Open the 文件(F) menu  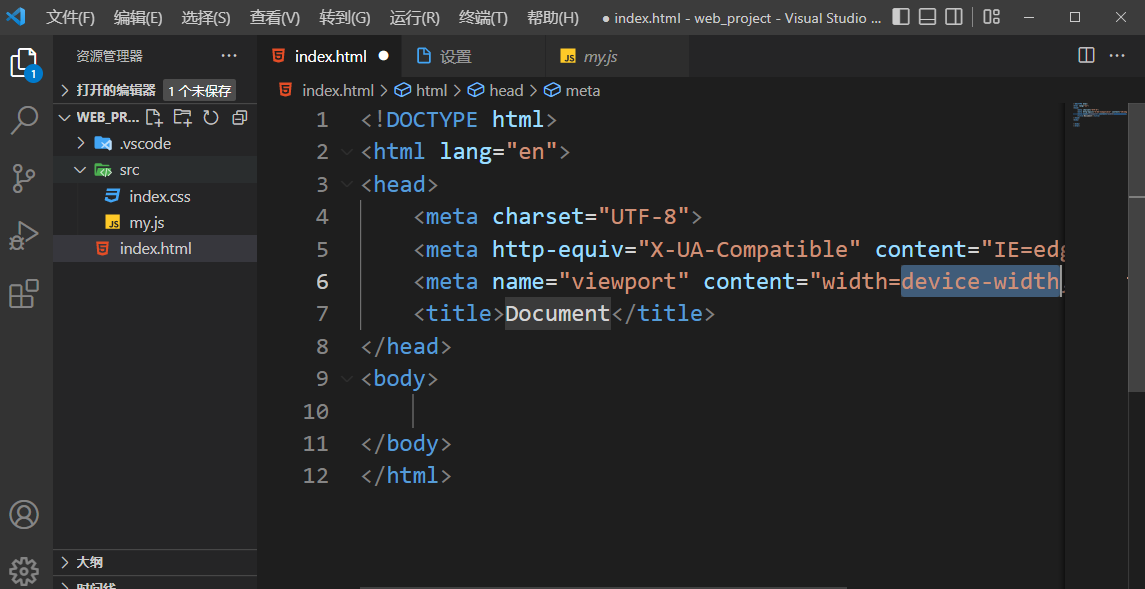click(x=71, y=18)
